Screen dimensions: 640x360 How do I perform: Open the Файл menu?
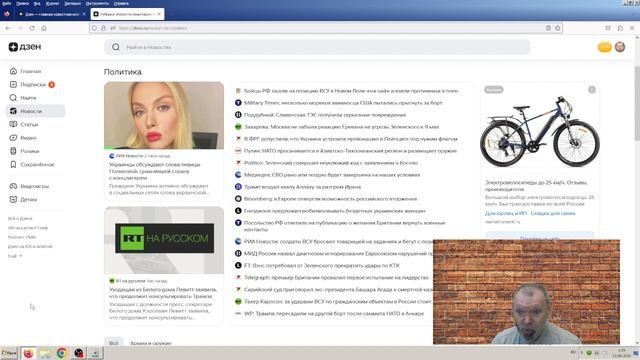click(7, 3)
